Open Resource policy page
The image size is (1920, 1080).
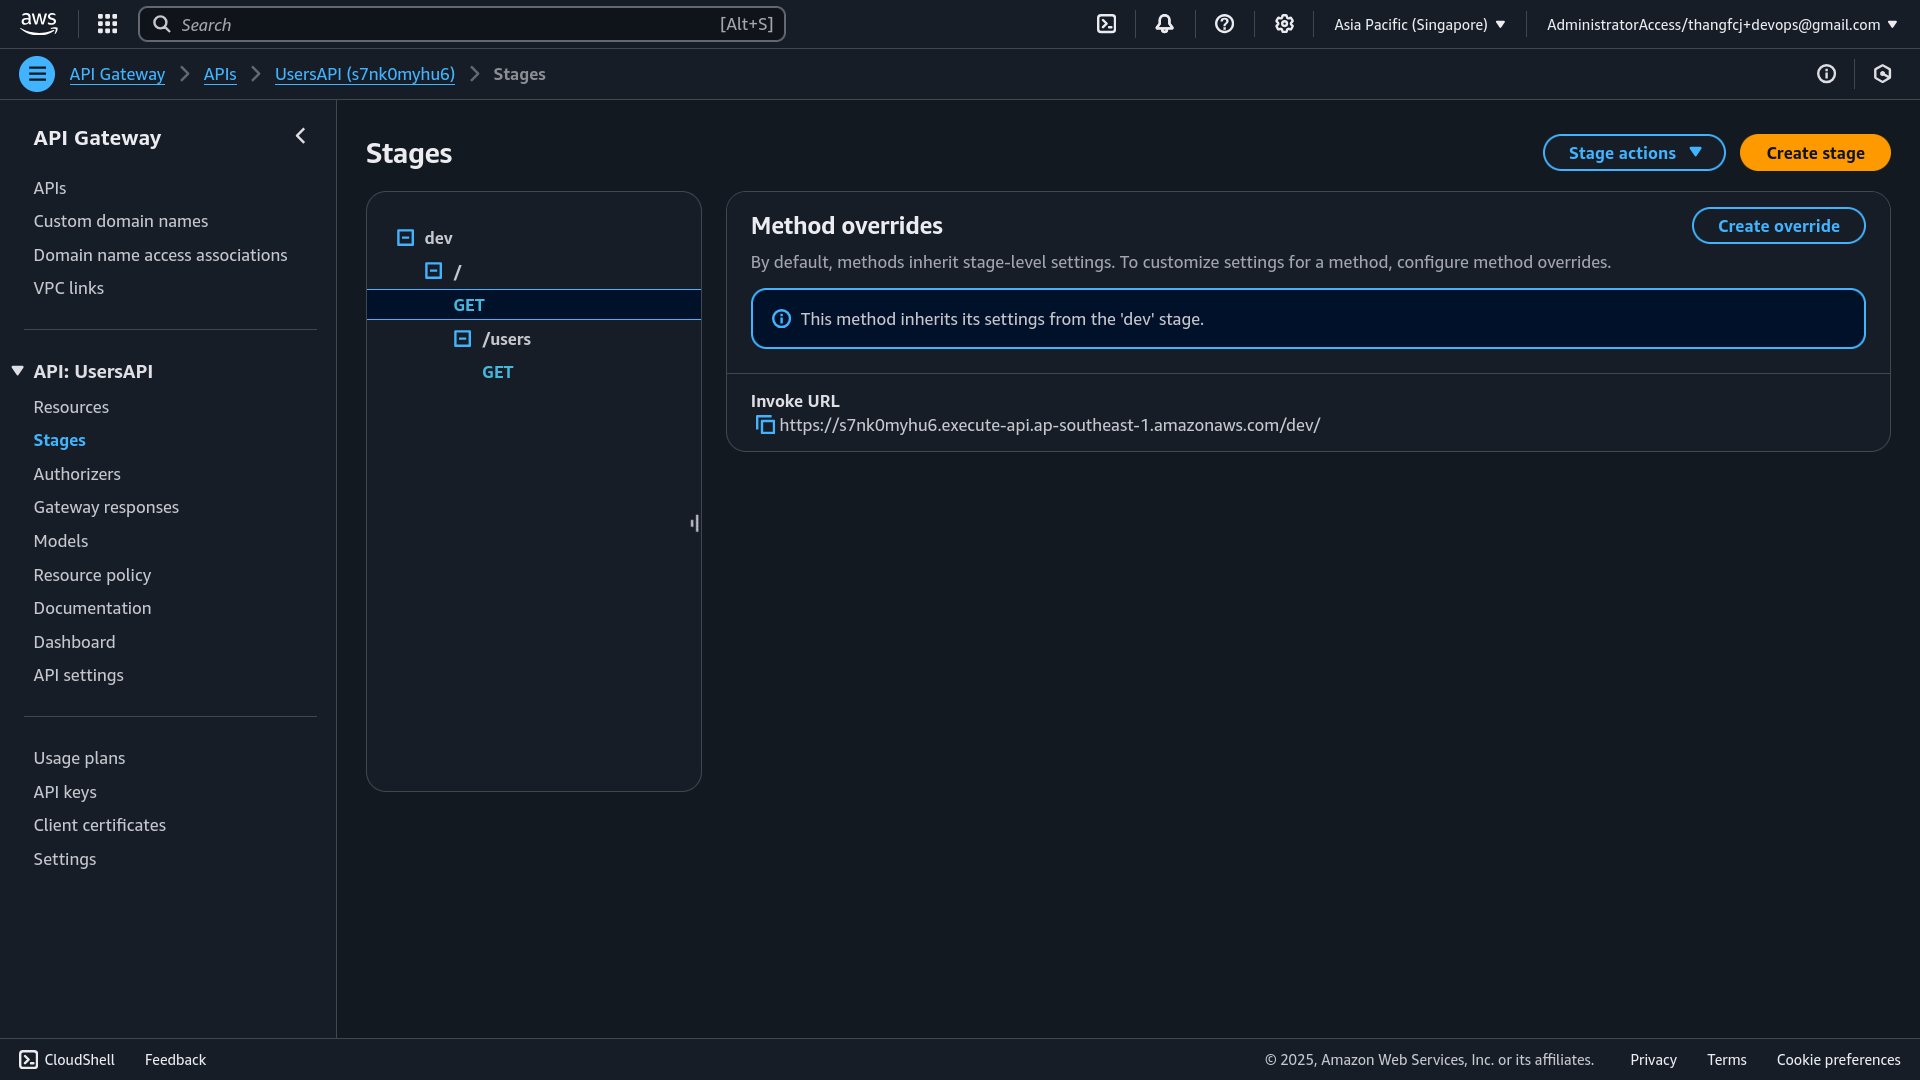click(x=92, y=575)
